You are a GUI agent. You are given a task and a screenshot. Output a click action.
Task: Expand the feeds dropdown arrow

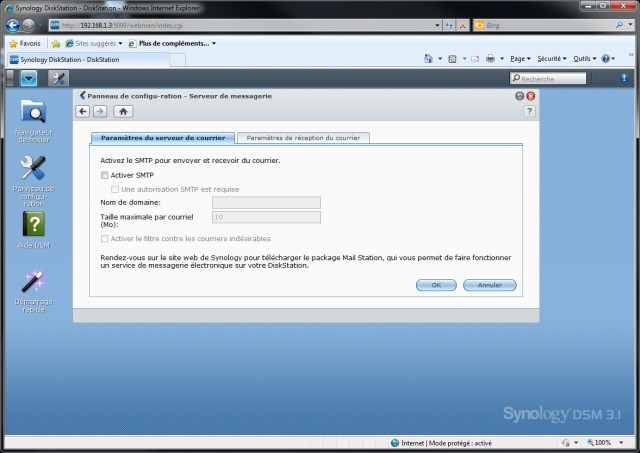(x=464, y=59)
